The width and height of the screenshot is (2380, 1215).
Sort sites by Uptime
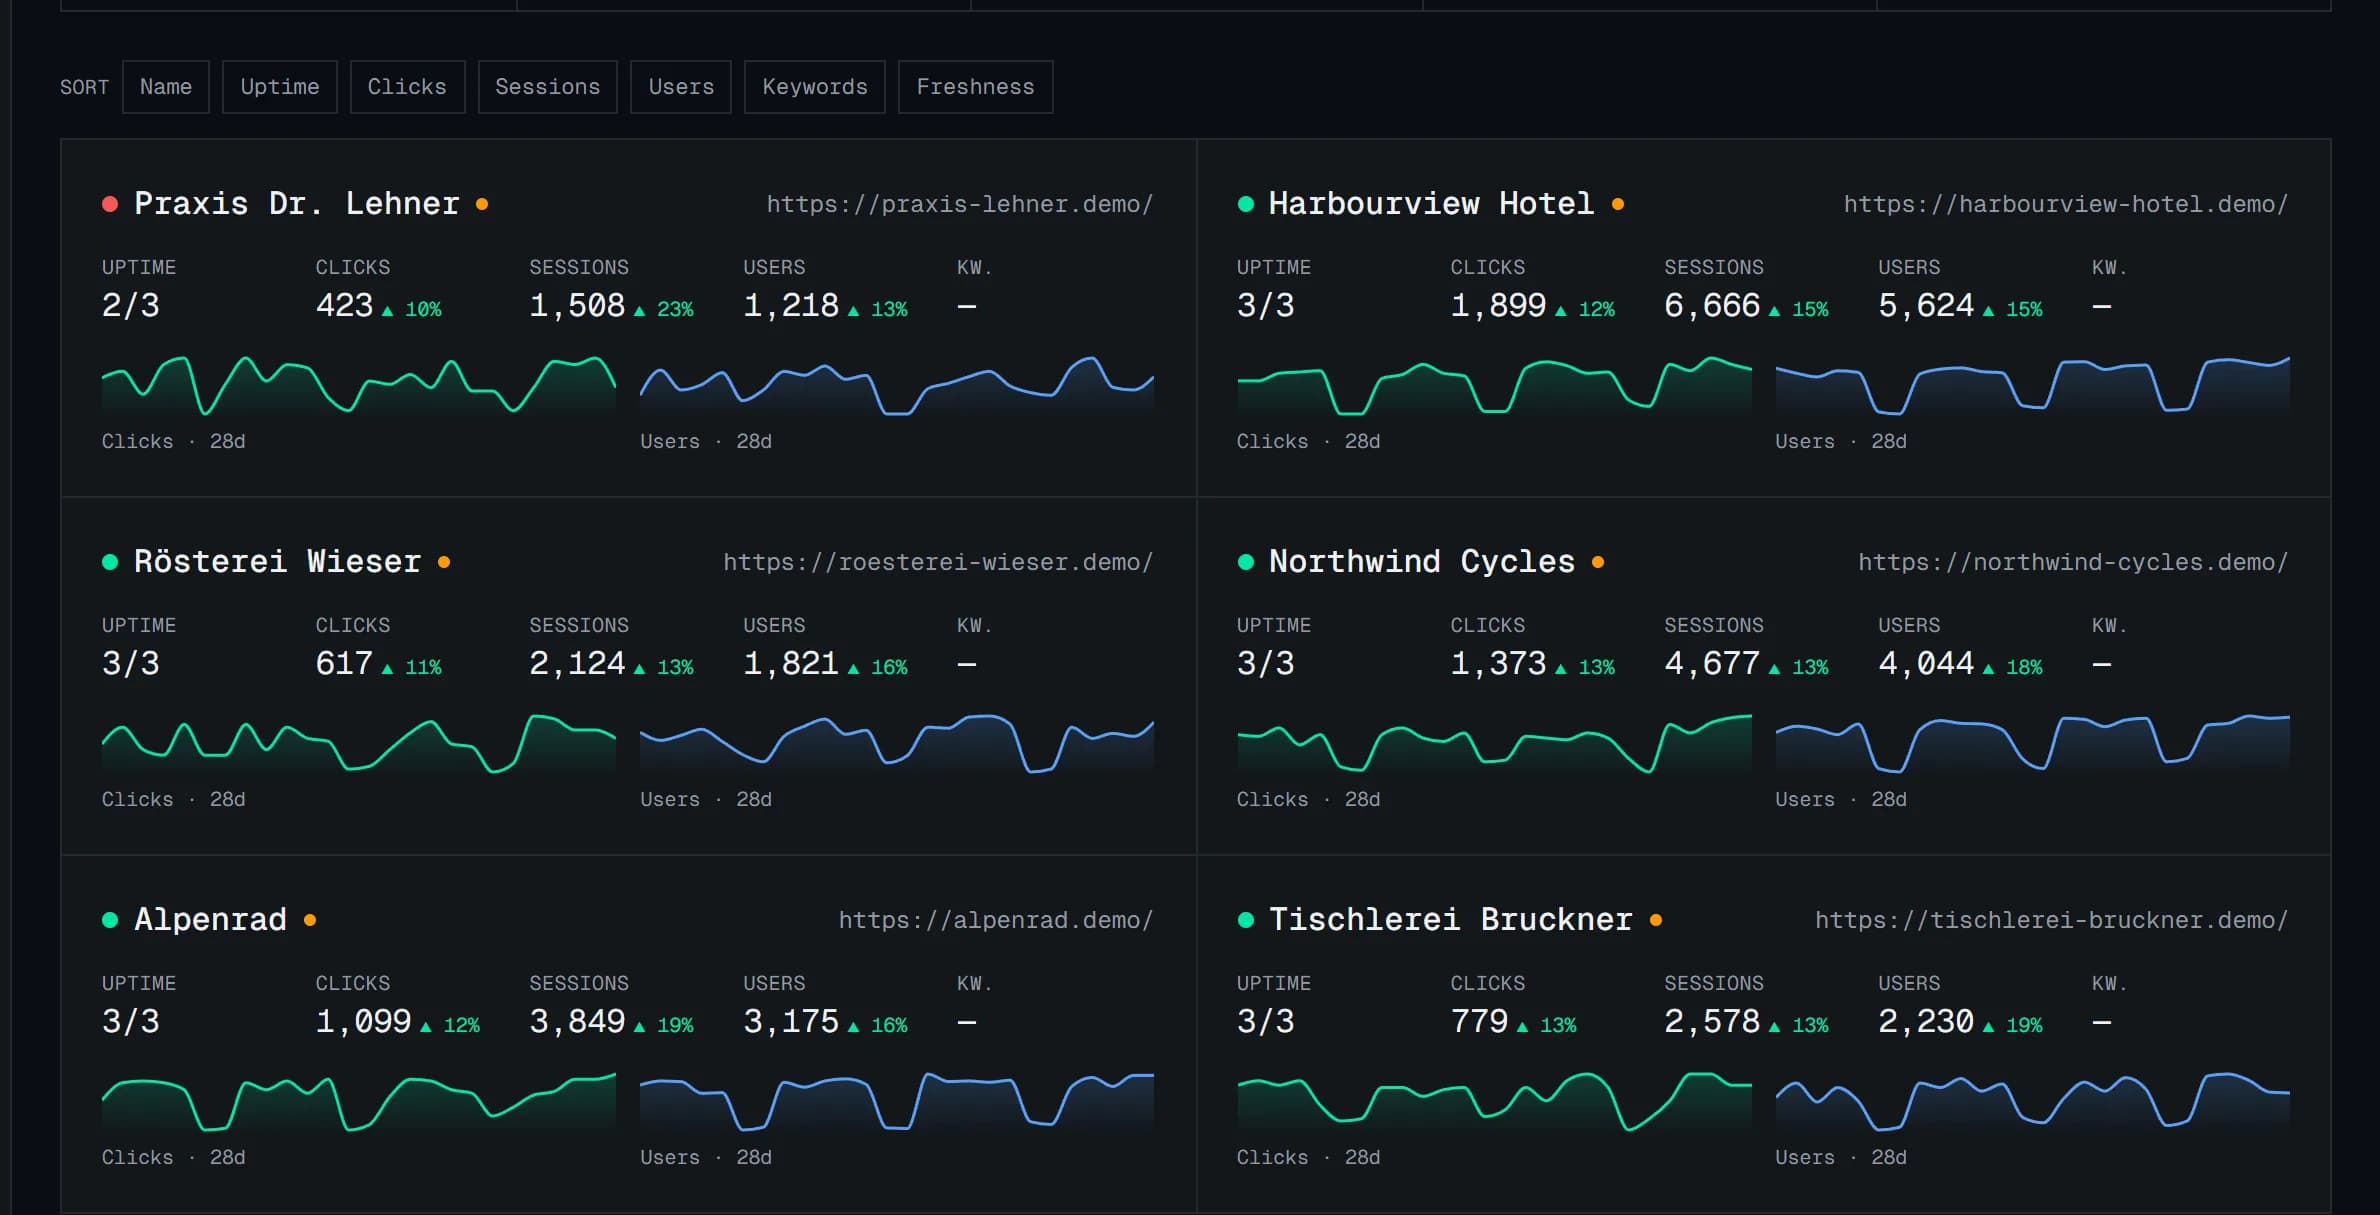(280, 87)
